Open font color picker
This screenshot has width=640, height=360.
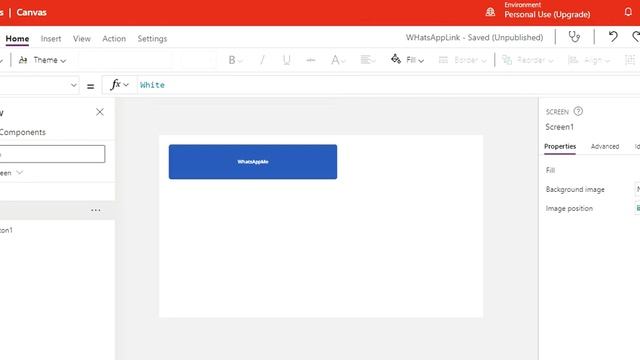338,60
